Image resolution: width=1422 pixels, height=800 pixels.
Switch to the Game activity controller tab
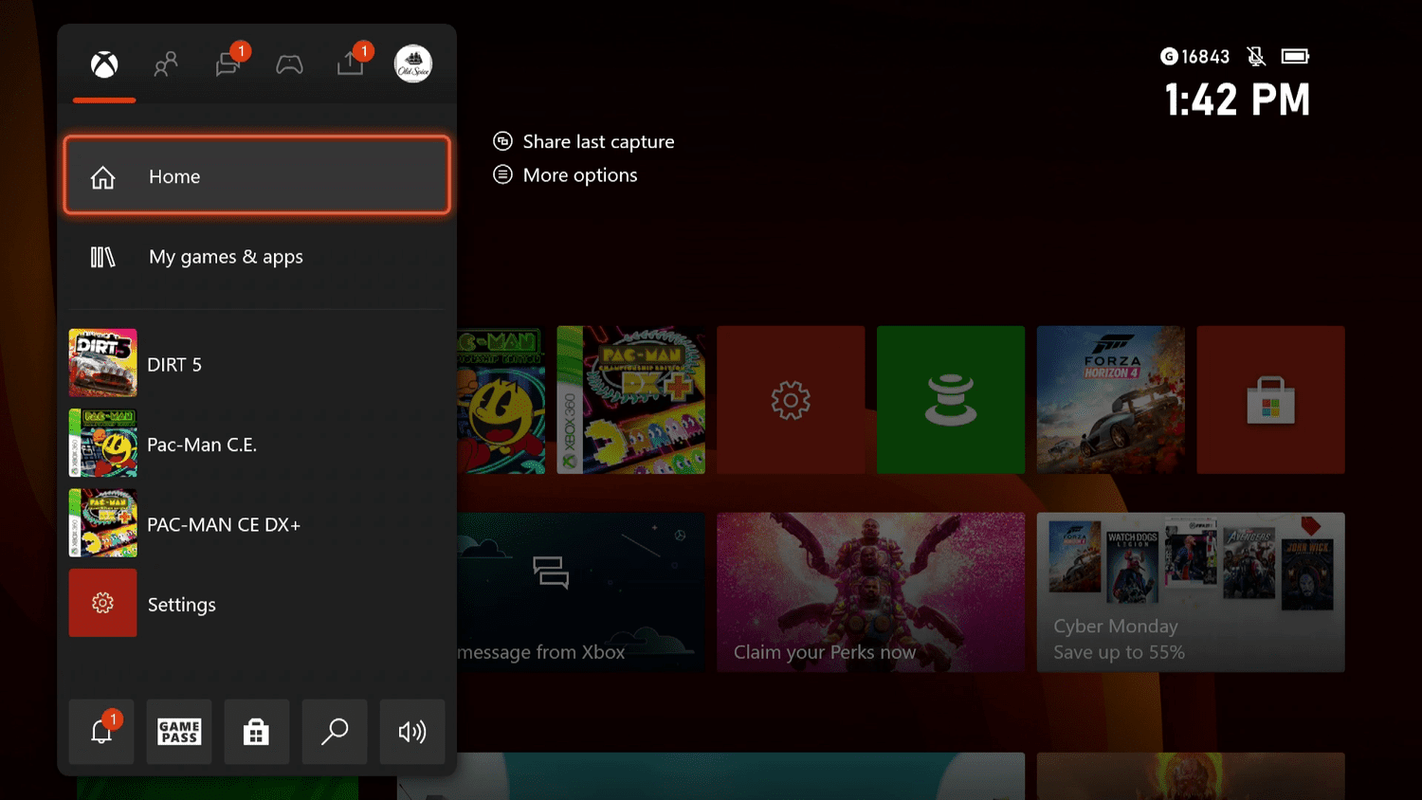pos(290,65)
